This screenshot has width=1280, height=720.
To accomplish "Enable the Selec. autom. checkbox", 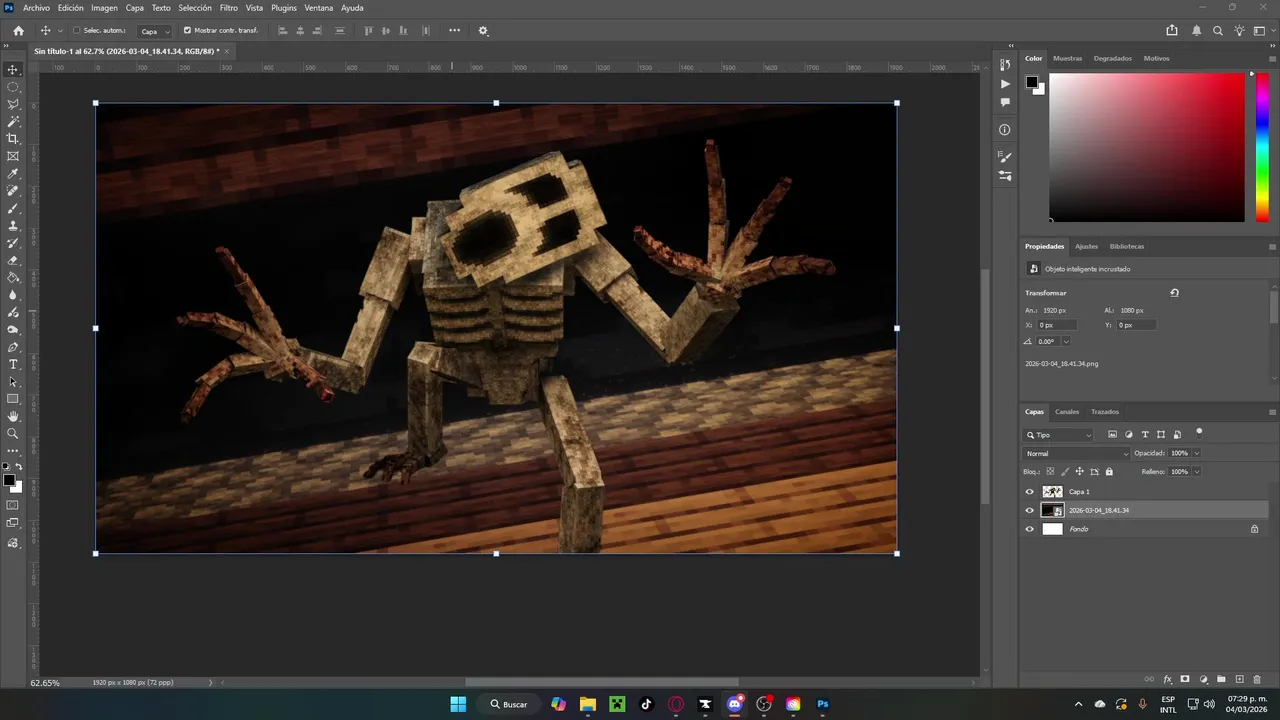I will click(76, 31).
